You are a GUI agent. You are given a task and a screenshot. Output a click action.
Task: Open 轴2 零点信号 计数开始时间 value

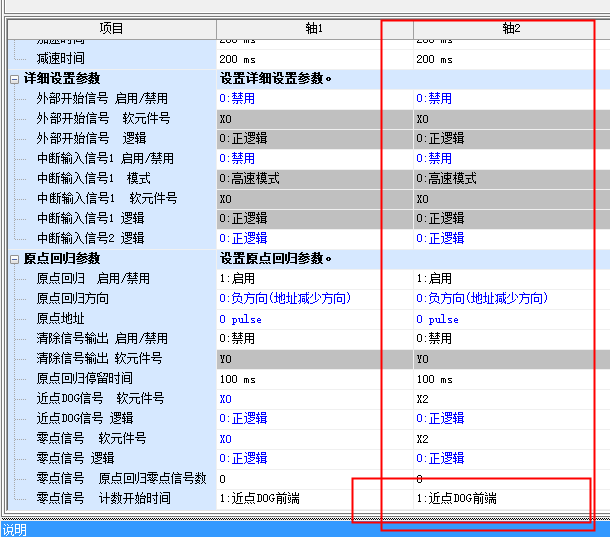[x=510, y=498]
